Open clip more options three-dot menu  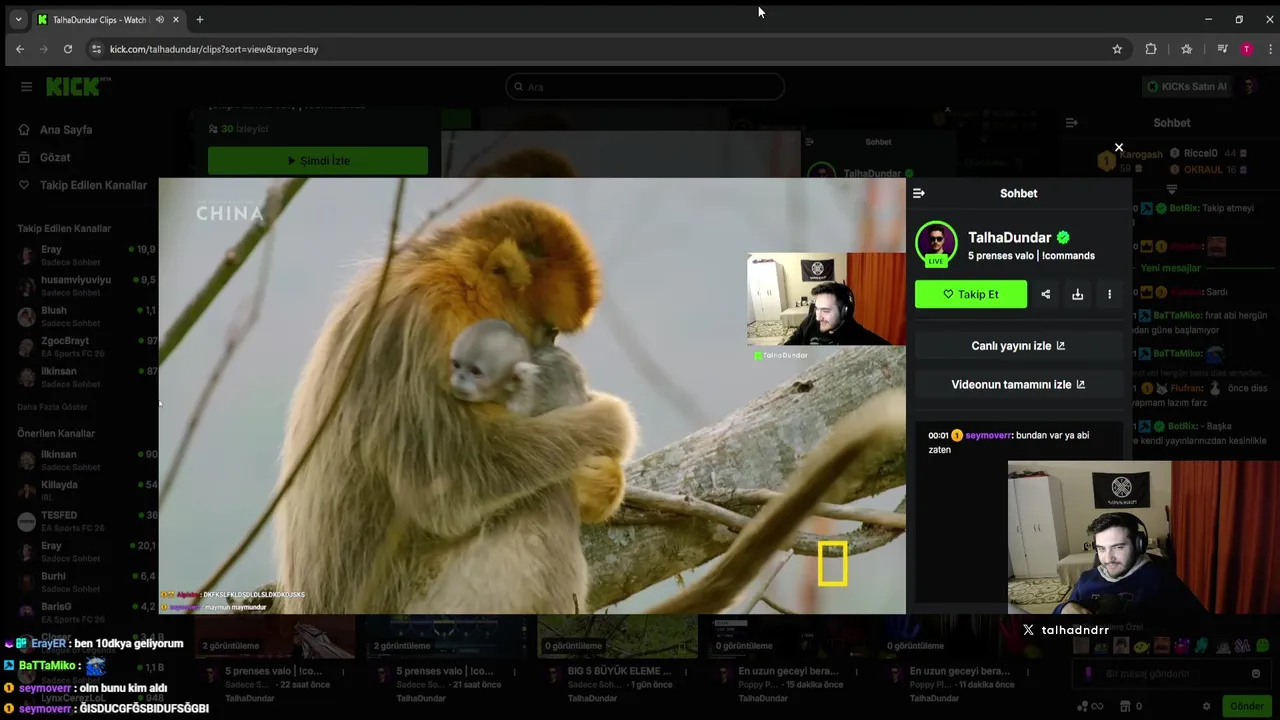(1109, 294)
